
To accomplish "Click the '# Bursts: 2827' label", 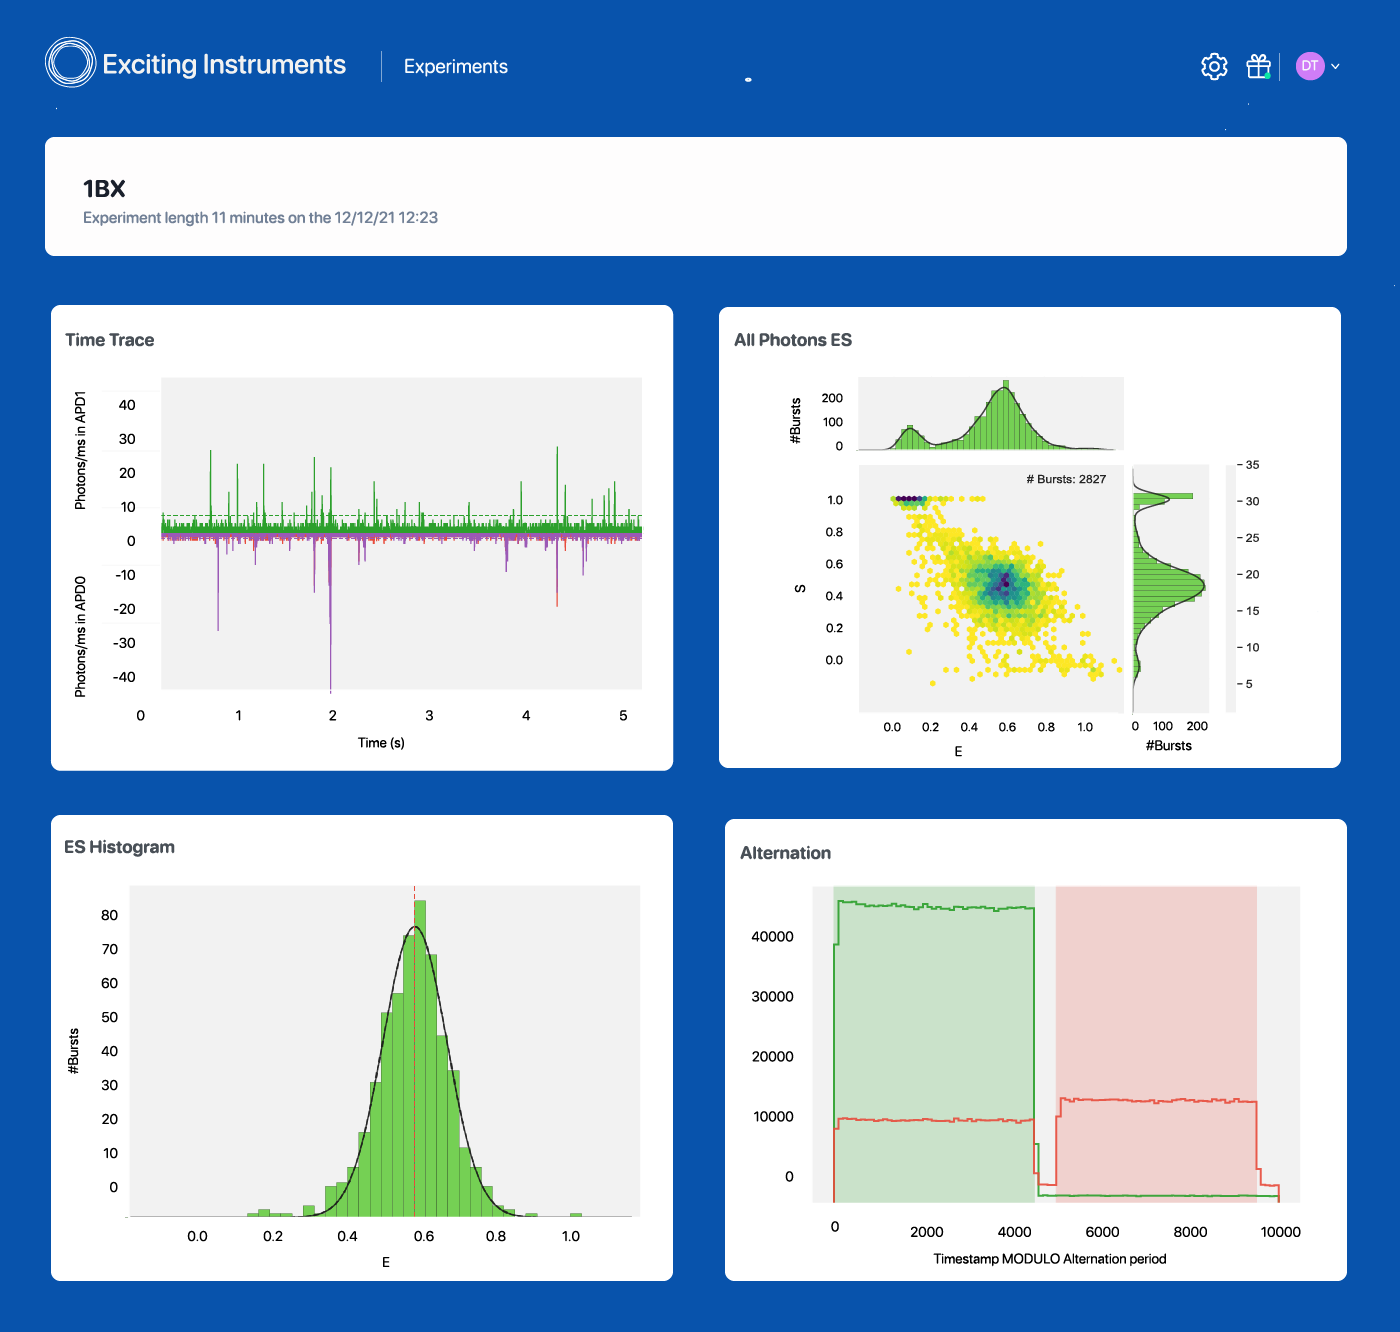I will coord(1066,479).
